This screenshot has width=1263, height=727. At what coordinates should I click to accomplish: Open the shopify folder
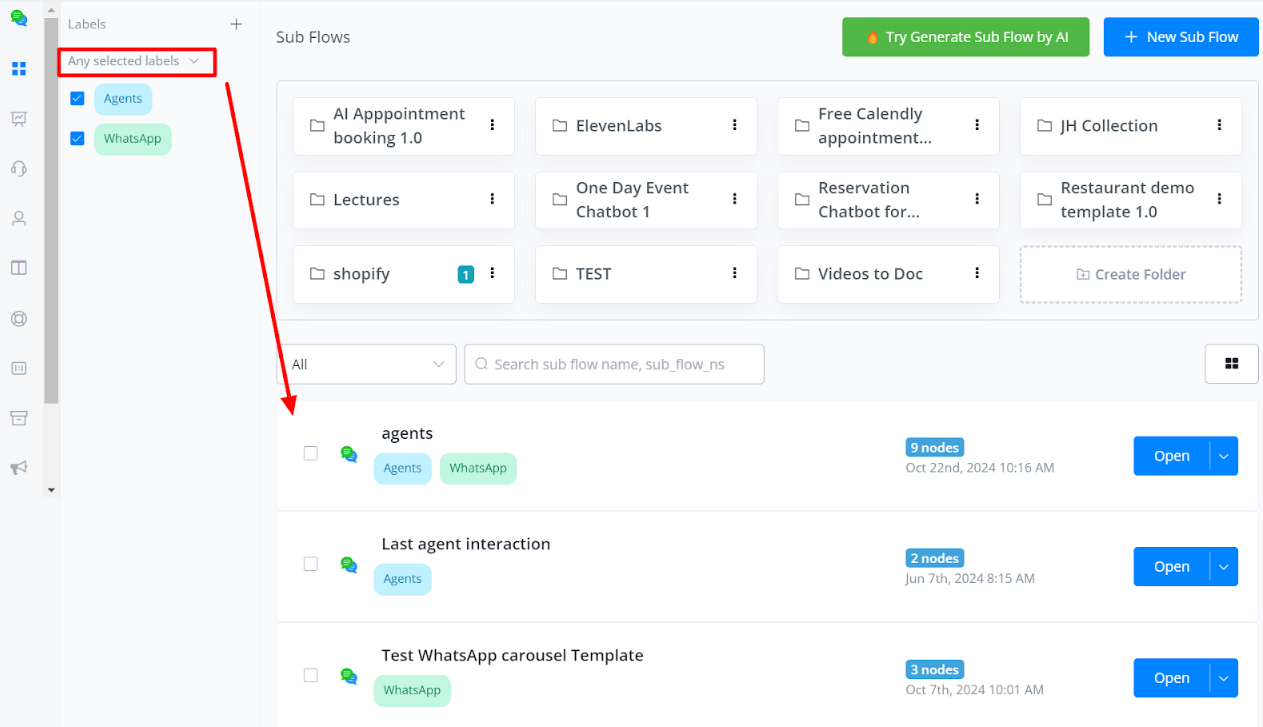(x=361, y=274)
